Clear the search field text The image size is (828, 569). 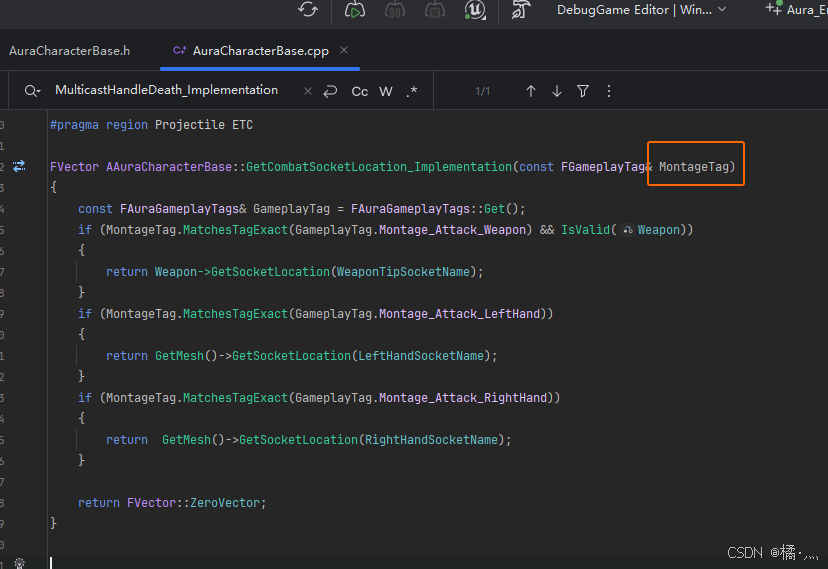[308, 91]
